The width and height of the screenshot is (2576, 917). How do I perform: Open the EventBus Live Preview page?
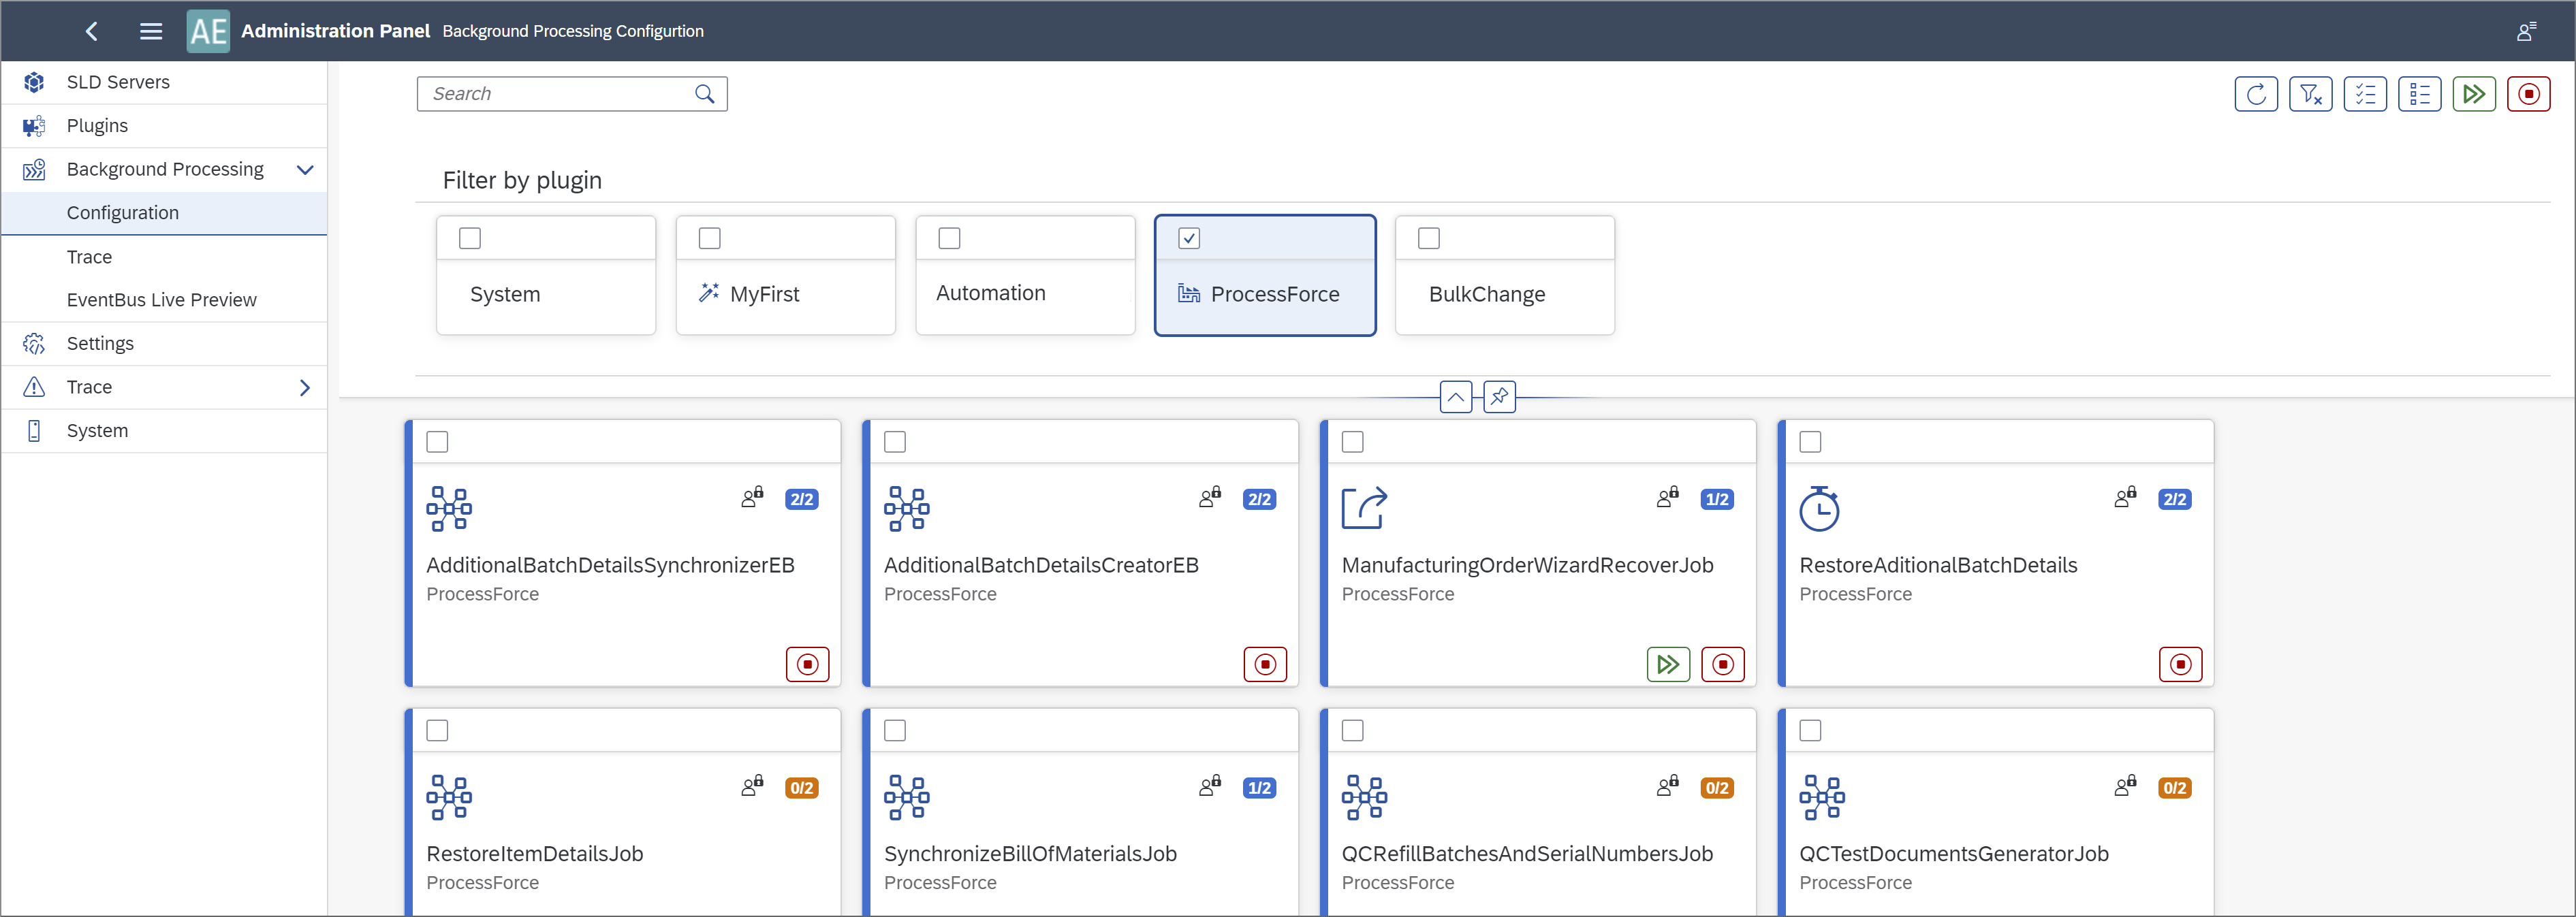coord(161,300)
